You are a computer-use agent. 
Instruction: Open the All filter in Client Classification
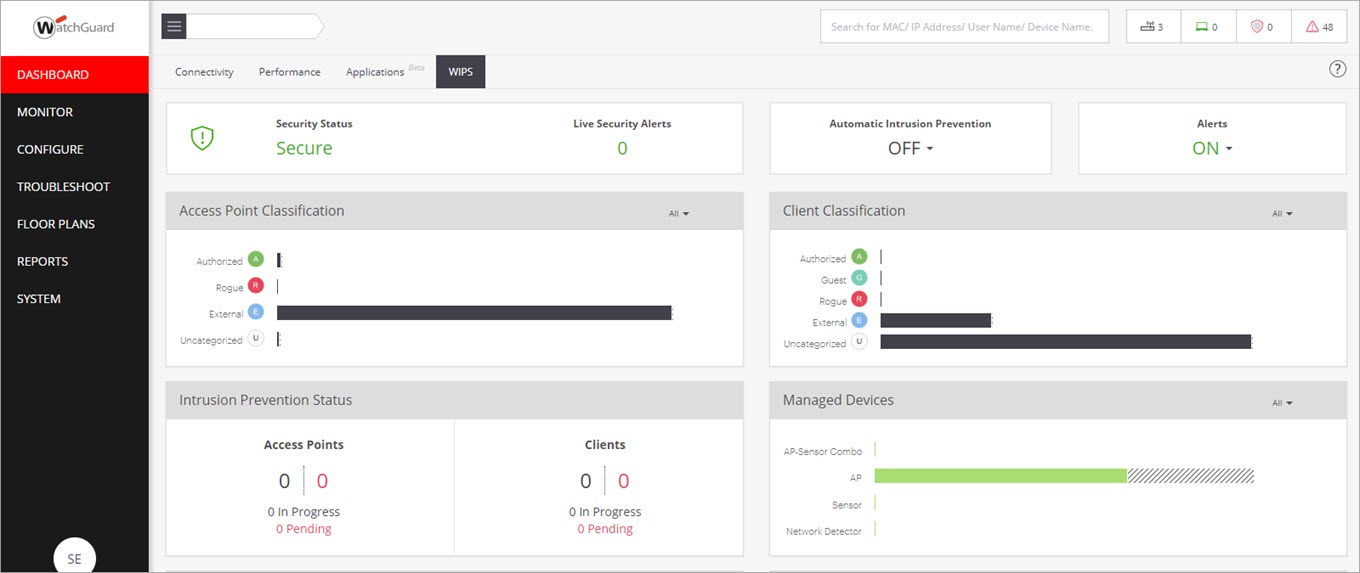click(1282, 213)
